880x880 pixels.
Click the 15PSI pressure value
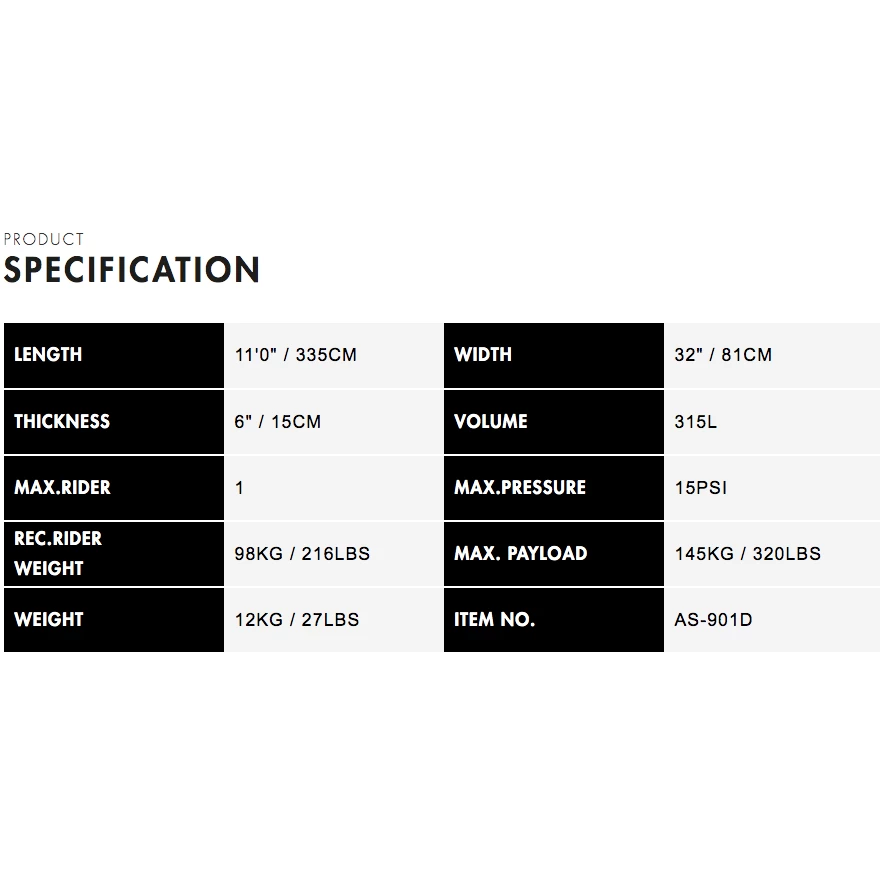tap(701, 487)
